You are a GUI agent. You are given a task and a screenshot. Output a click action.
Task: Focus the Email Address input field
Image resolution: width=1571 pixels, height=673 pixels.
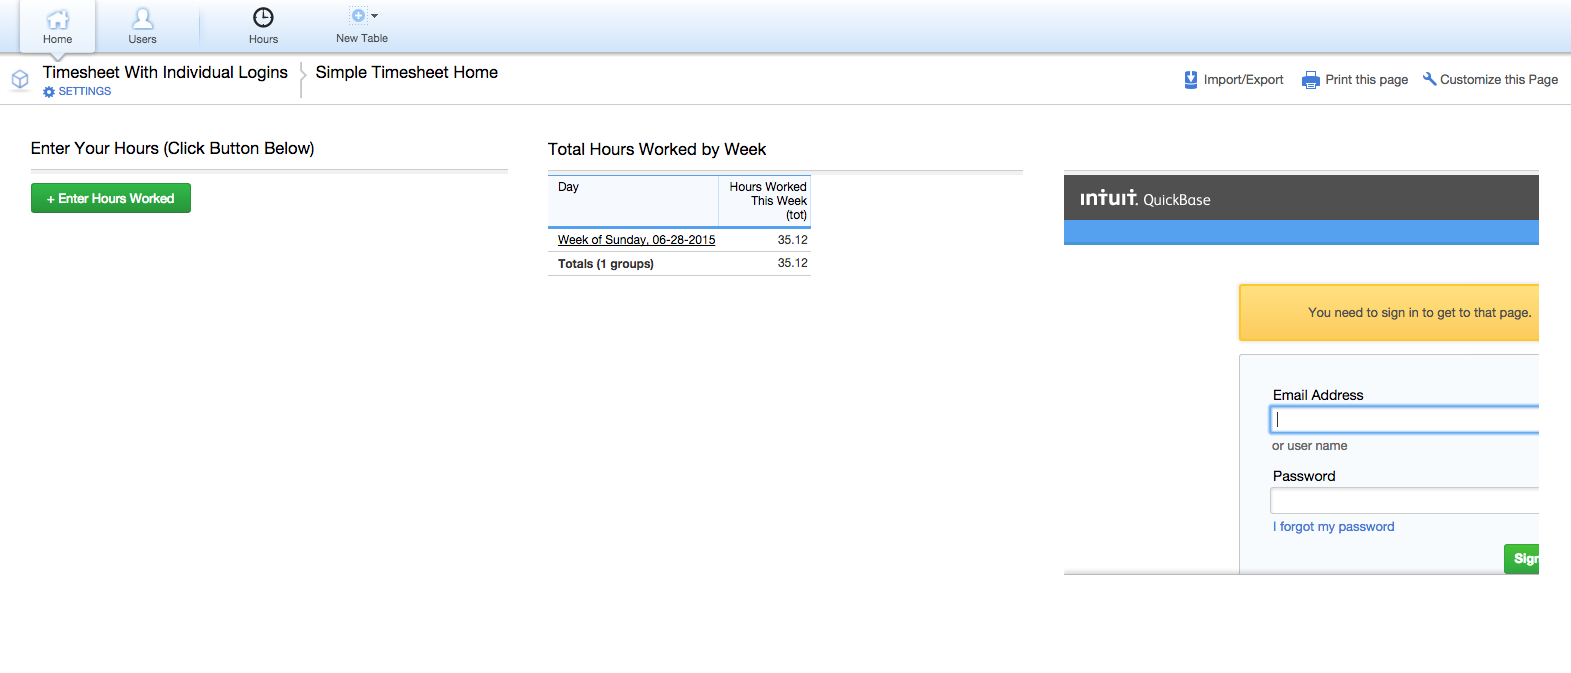tap(1404, 419)
